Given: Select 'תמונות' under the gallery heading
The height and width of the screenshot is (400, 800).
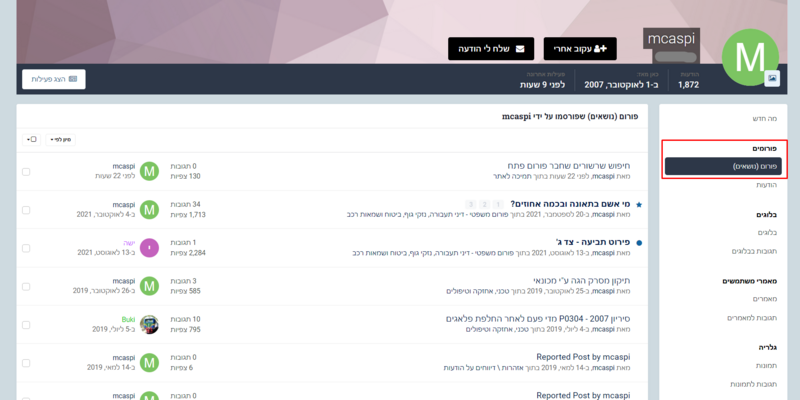Looking at the screenshot, I should (x=766, y=366).
